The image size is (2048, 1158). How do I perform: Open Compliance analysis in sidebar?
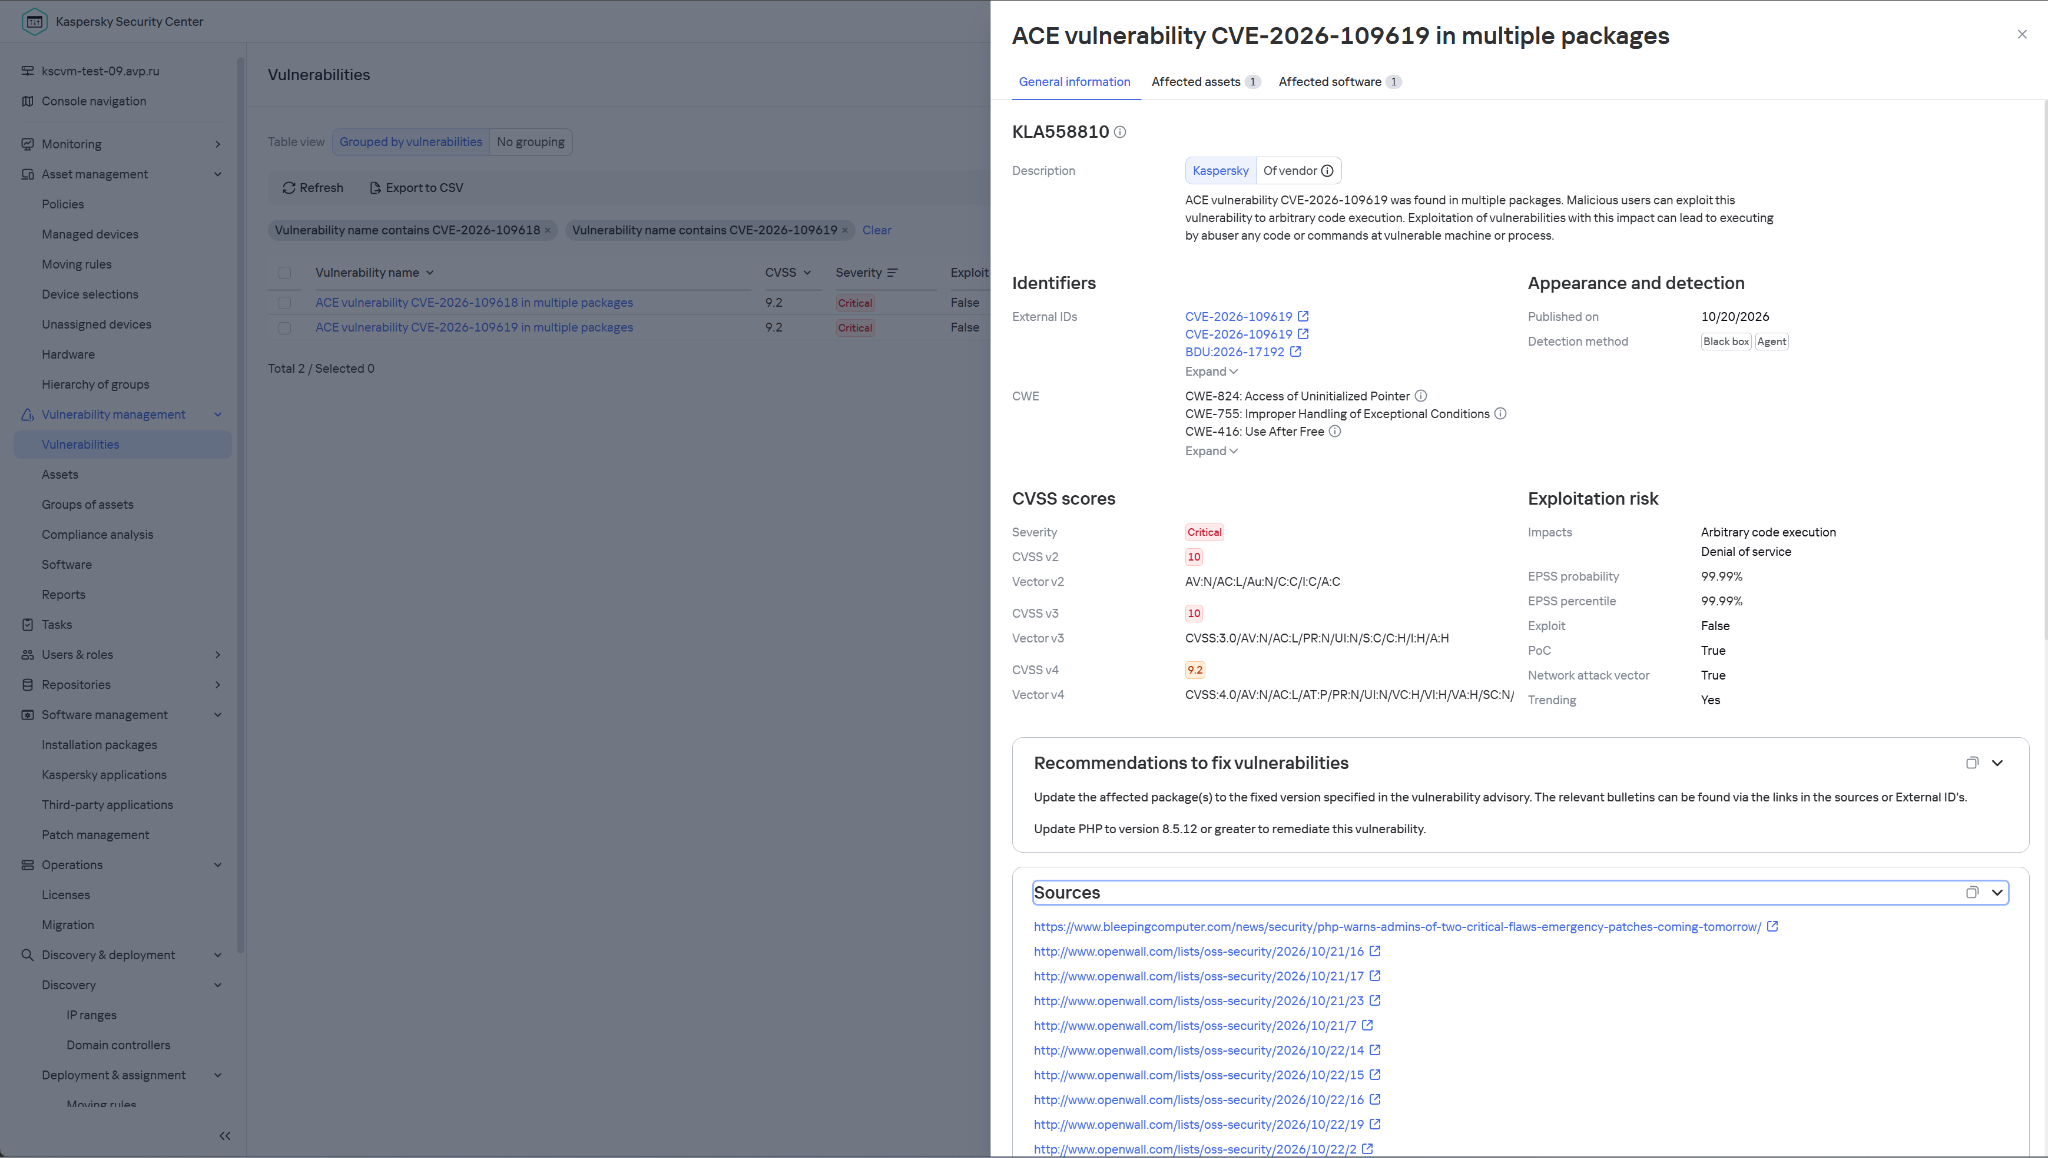97,535
